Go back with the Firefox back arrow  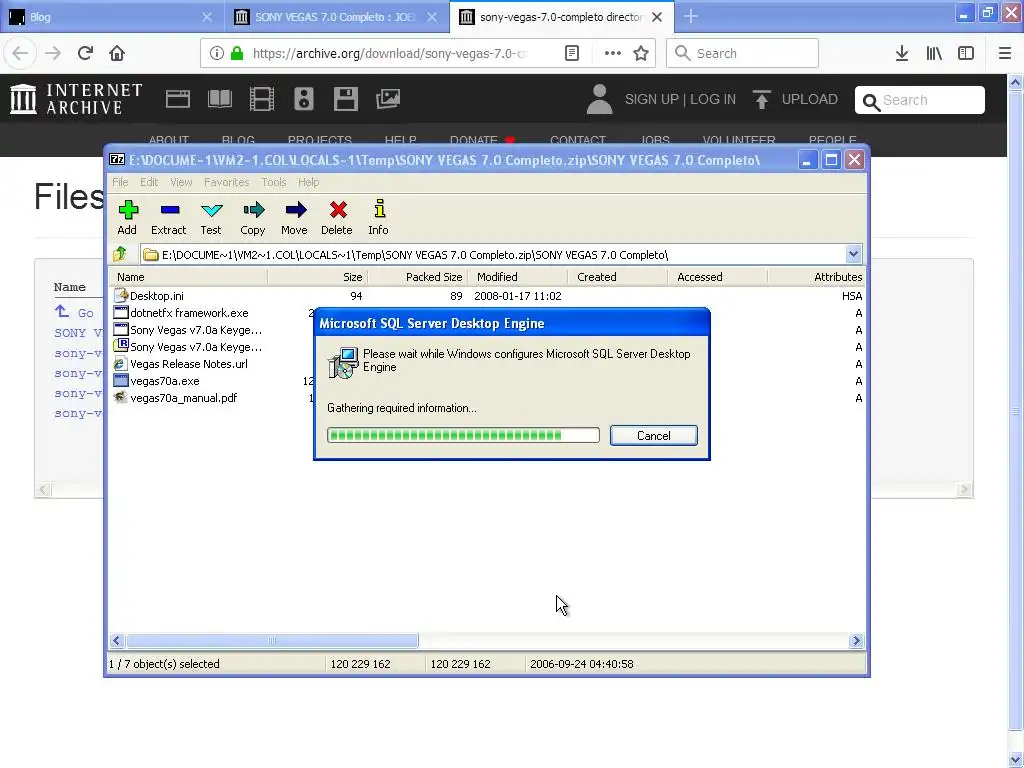(20, 53)
